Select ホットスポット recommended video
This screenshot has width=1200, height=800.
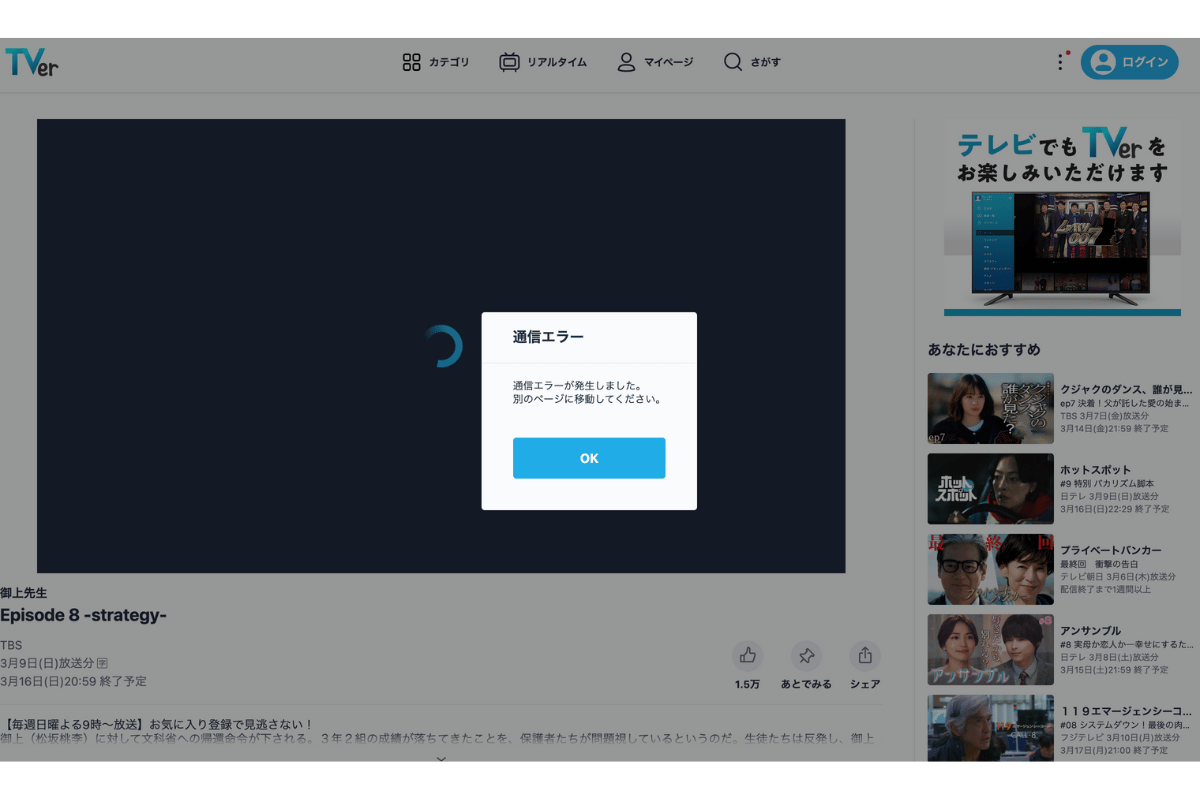click(x=990, y=489)
